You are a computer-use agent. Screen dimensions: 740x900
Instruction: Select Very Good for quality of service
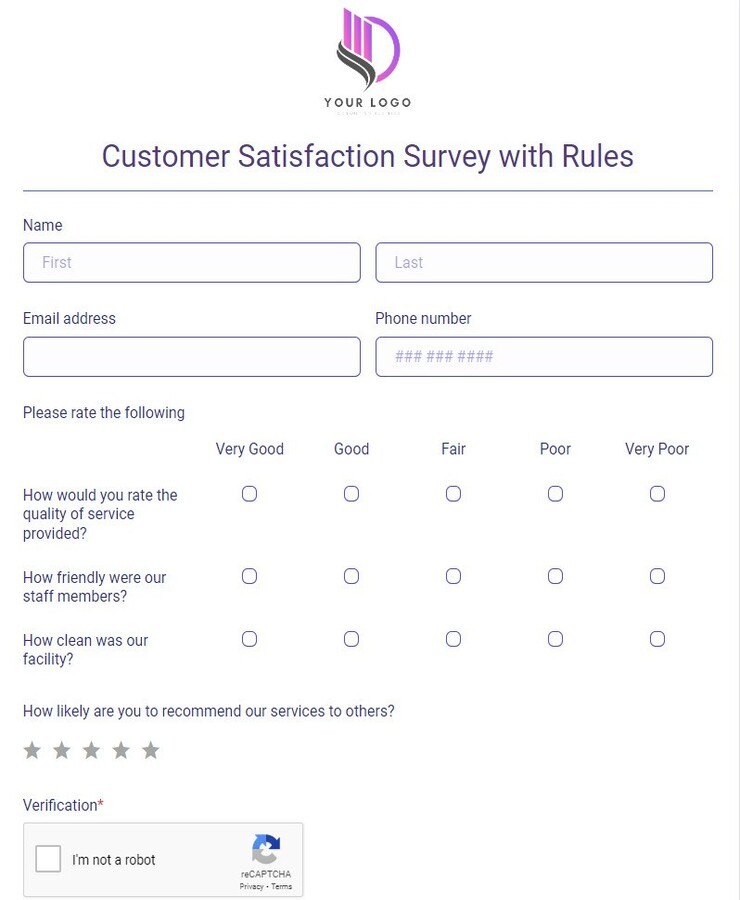(249, 493)
